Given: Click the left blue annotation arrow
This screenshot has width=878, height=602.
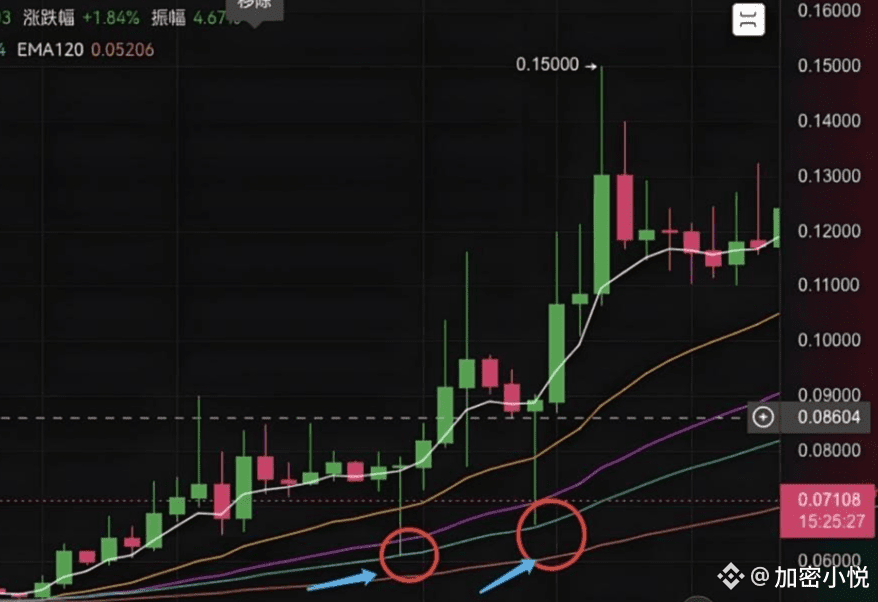Looking at the screenshot, I should coord(343,580).
